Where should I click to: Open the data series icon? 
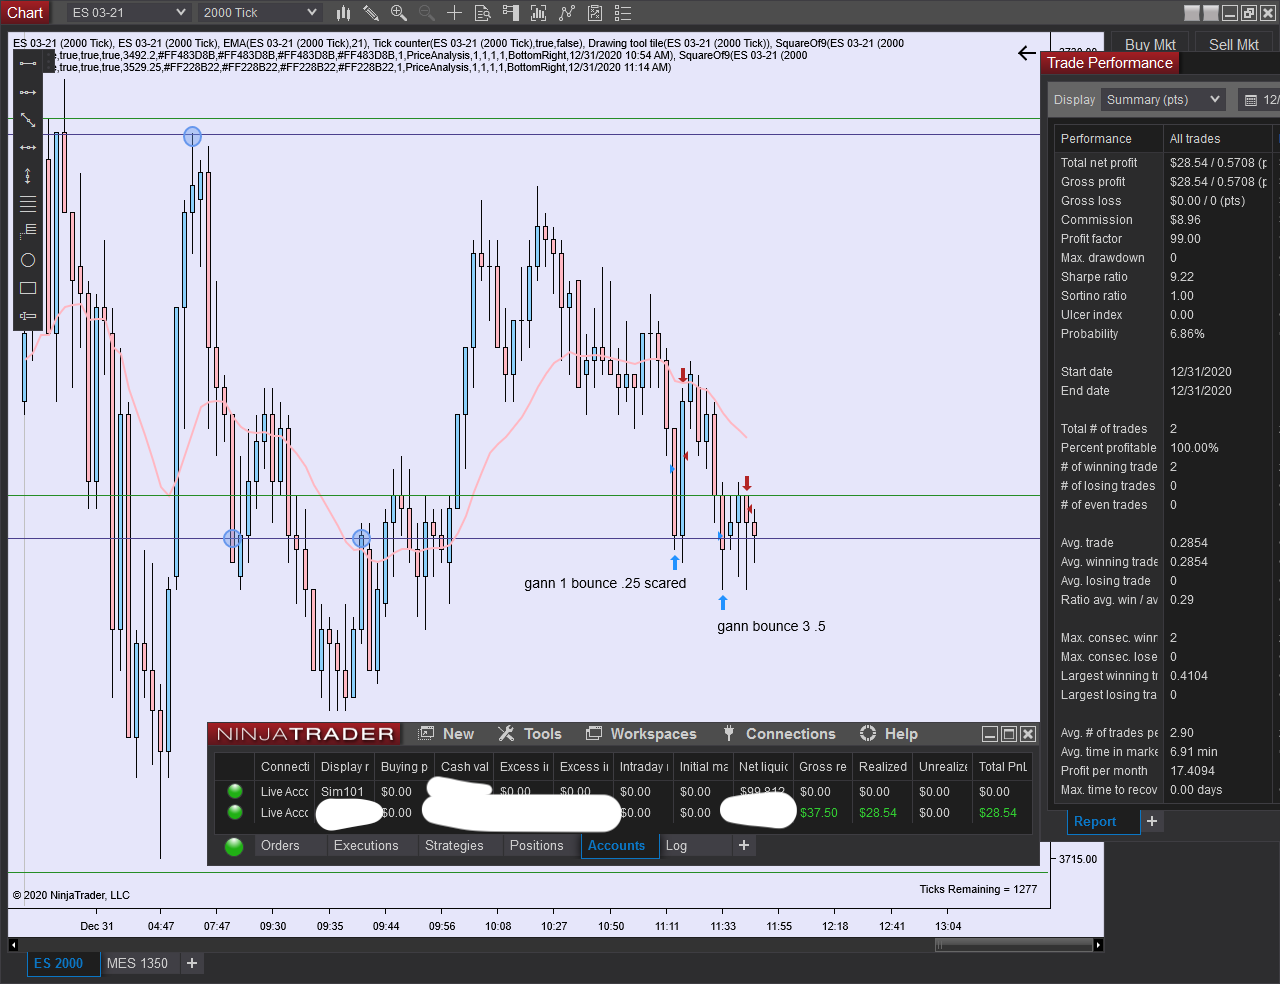point(539,13)
